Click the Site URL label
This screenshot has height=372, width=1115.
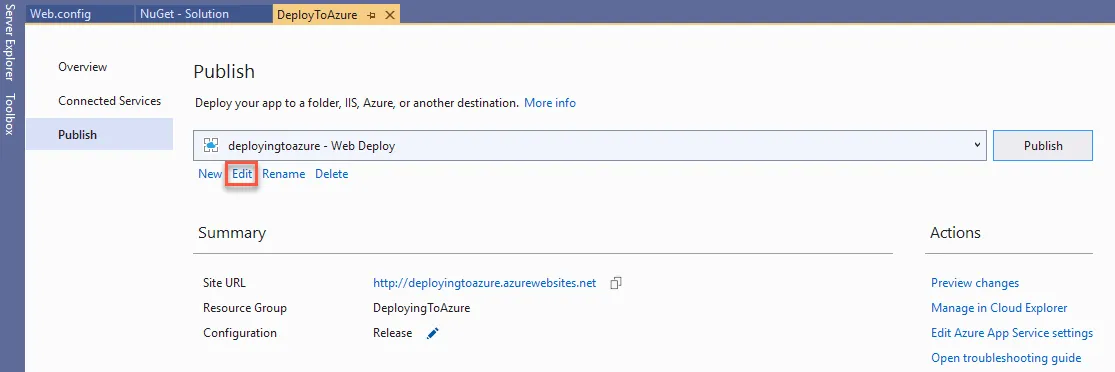click(224, 283)
